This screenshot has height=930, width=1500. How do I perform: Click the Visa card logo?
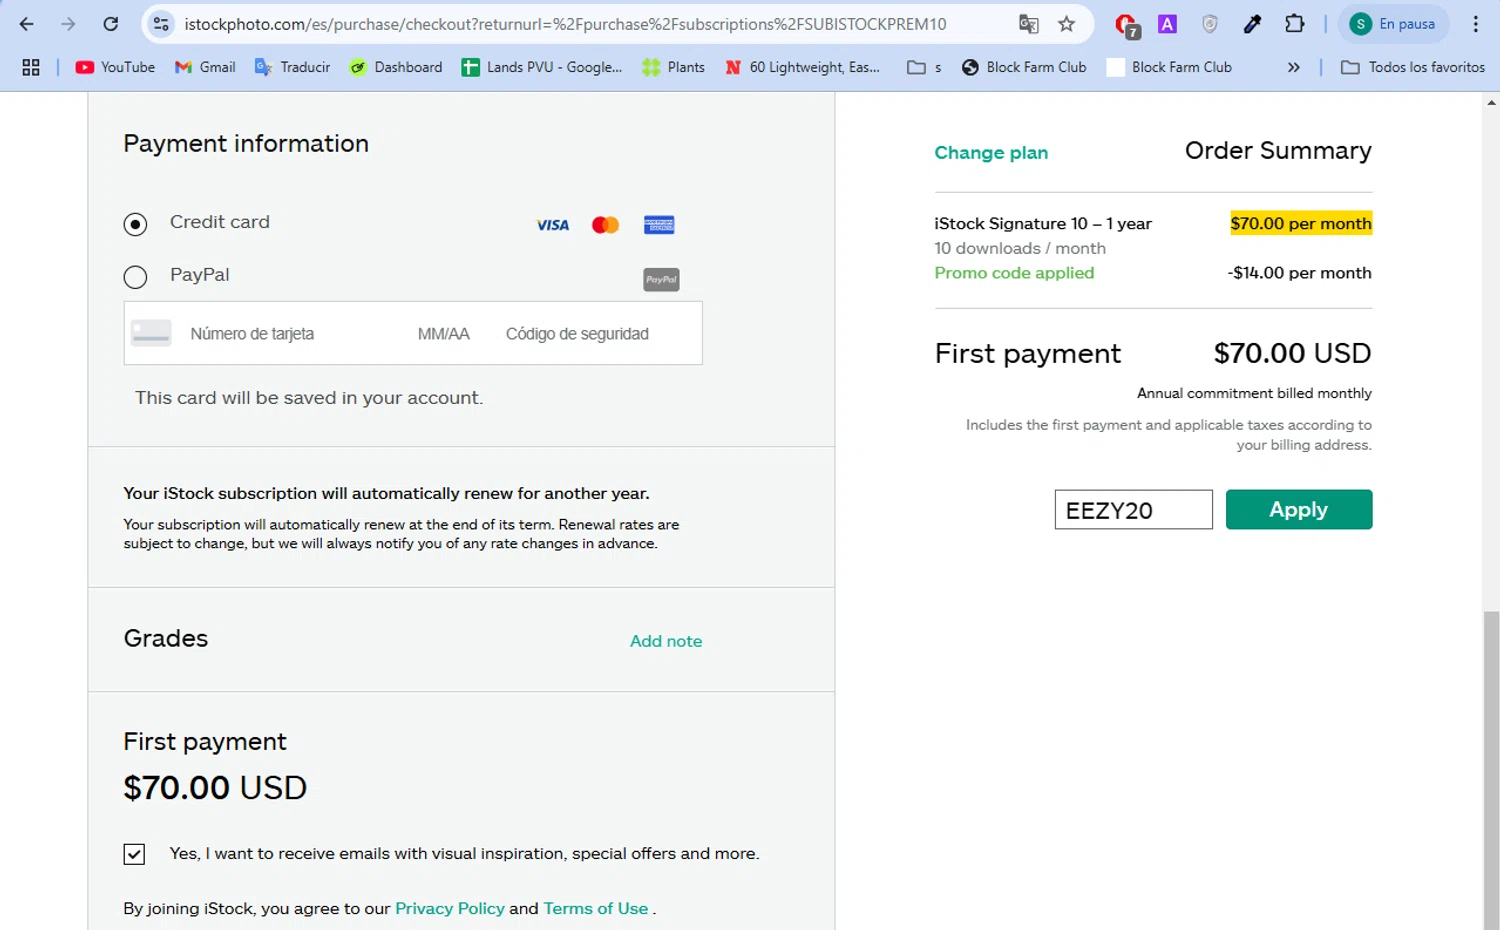553,225
